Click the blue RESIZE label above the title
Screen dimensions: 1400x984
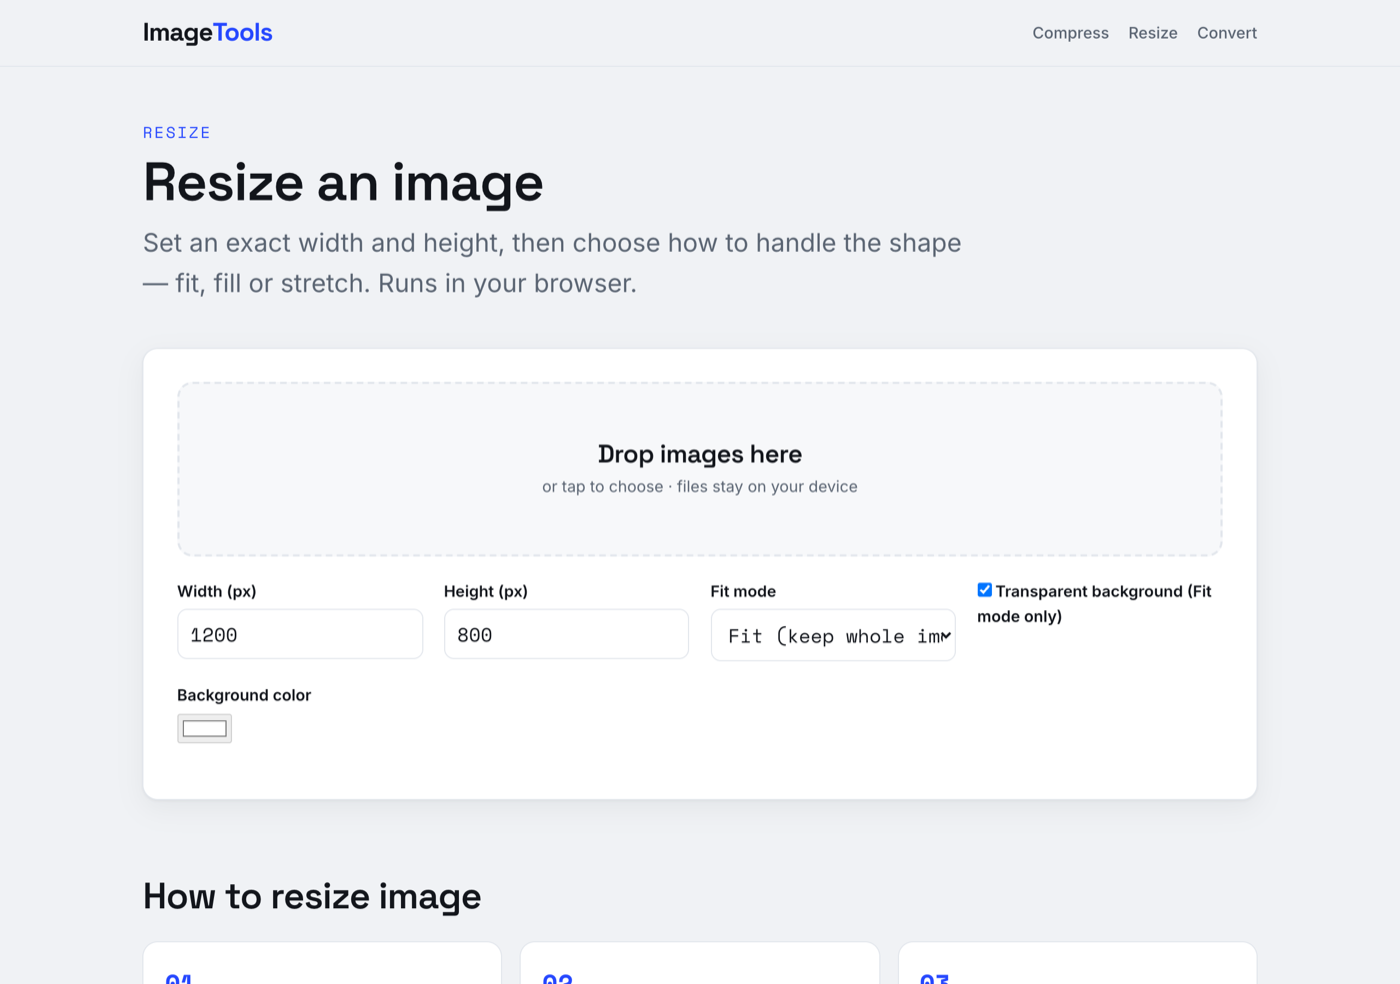[x=177, y=133]
